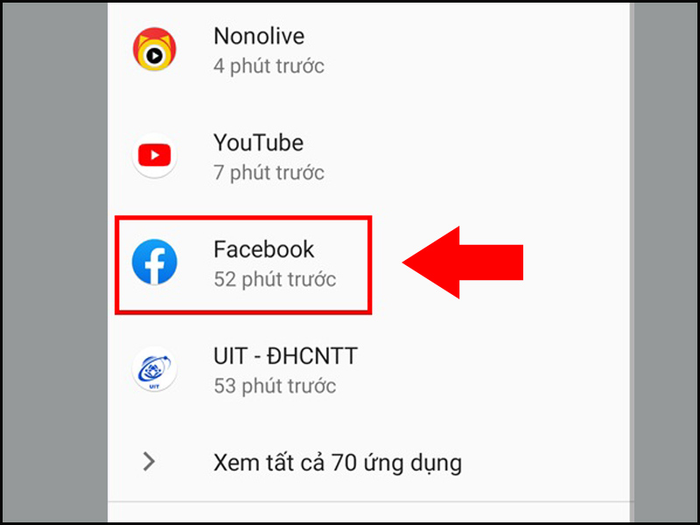Image resolution: width=700 pixels, height=525 pixels.
Task: Click empty row space right of UIT - ĐHCNTT
Action: 491,369
